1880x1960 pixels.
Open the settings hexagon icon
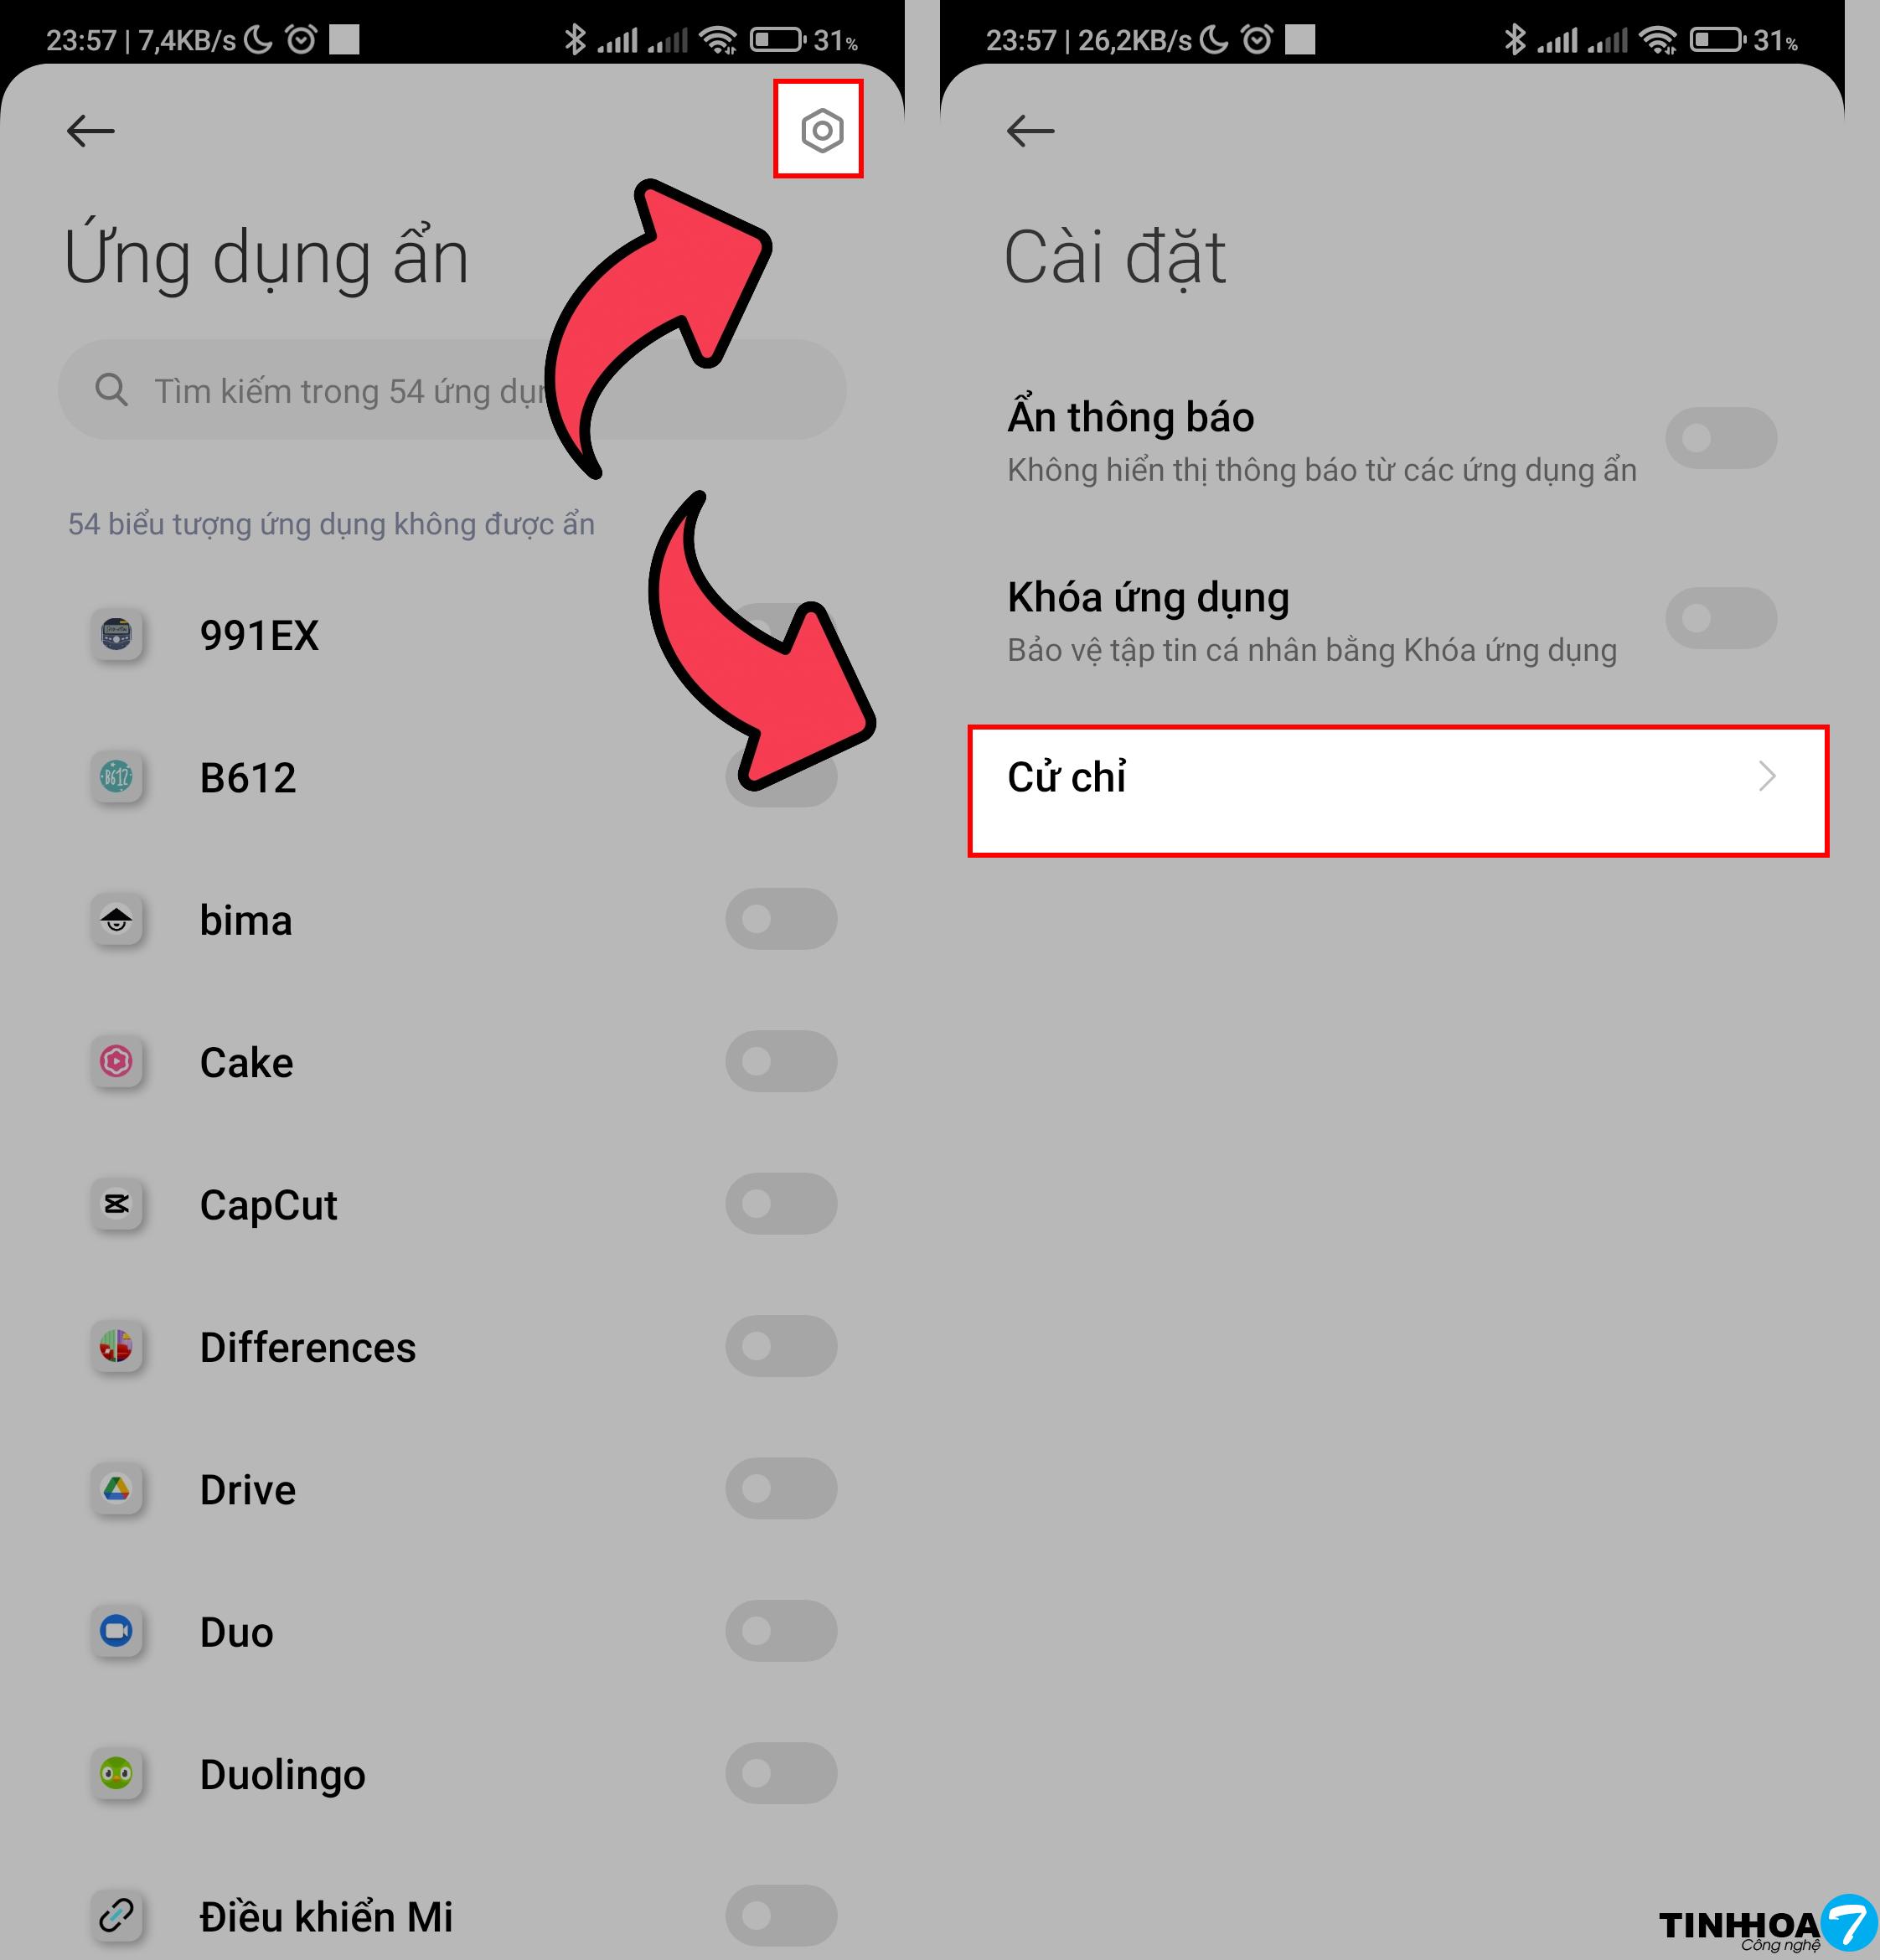click(821, 130)
